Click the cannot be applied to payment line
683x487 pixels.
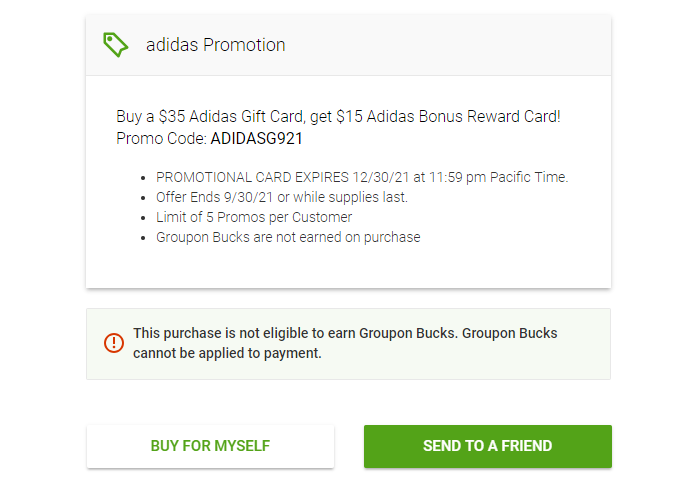point(227,353)
